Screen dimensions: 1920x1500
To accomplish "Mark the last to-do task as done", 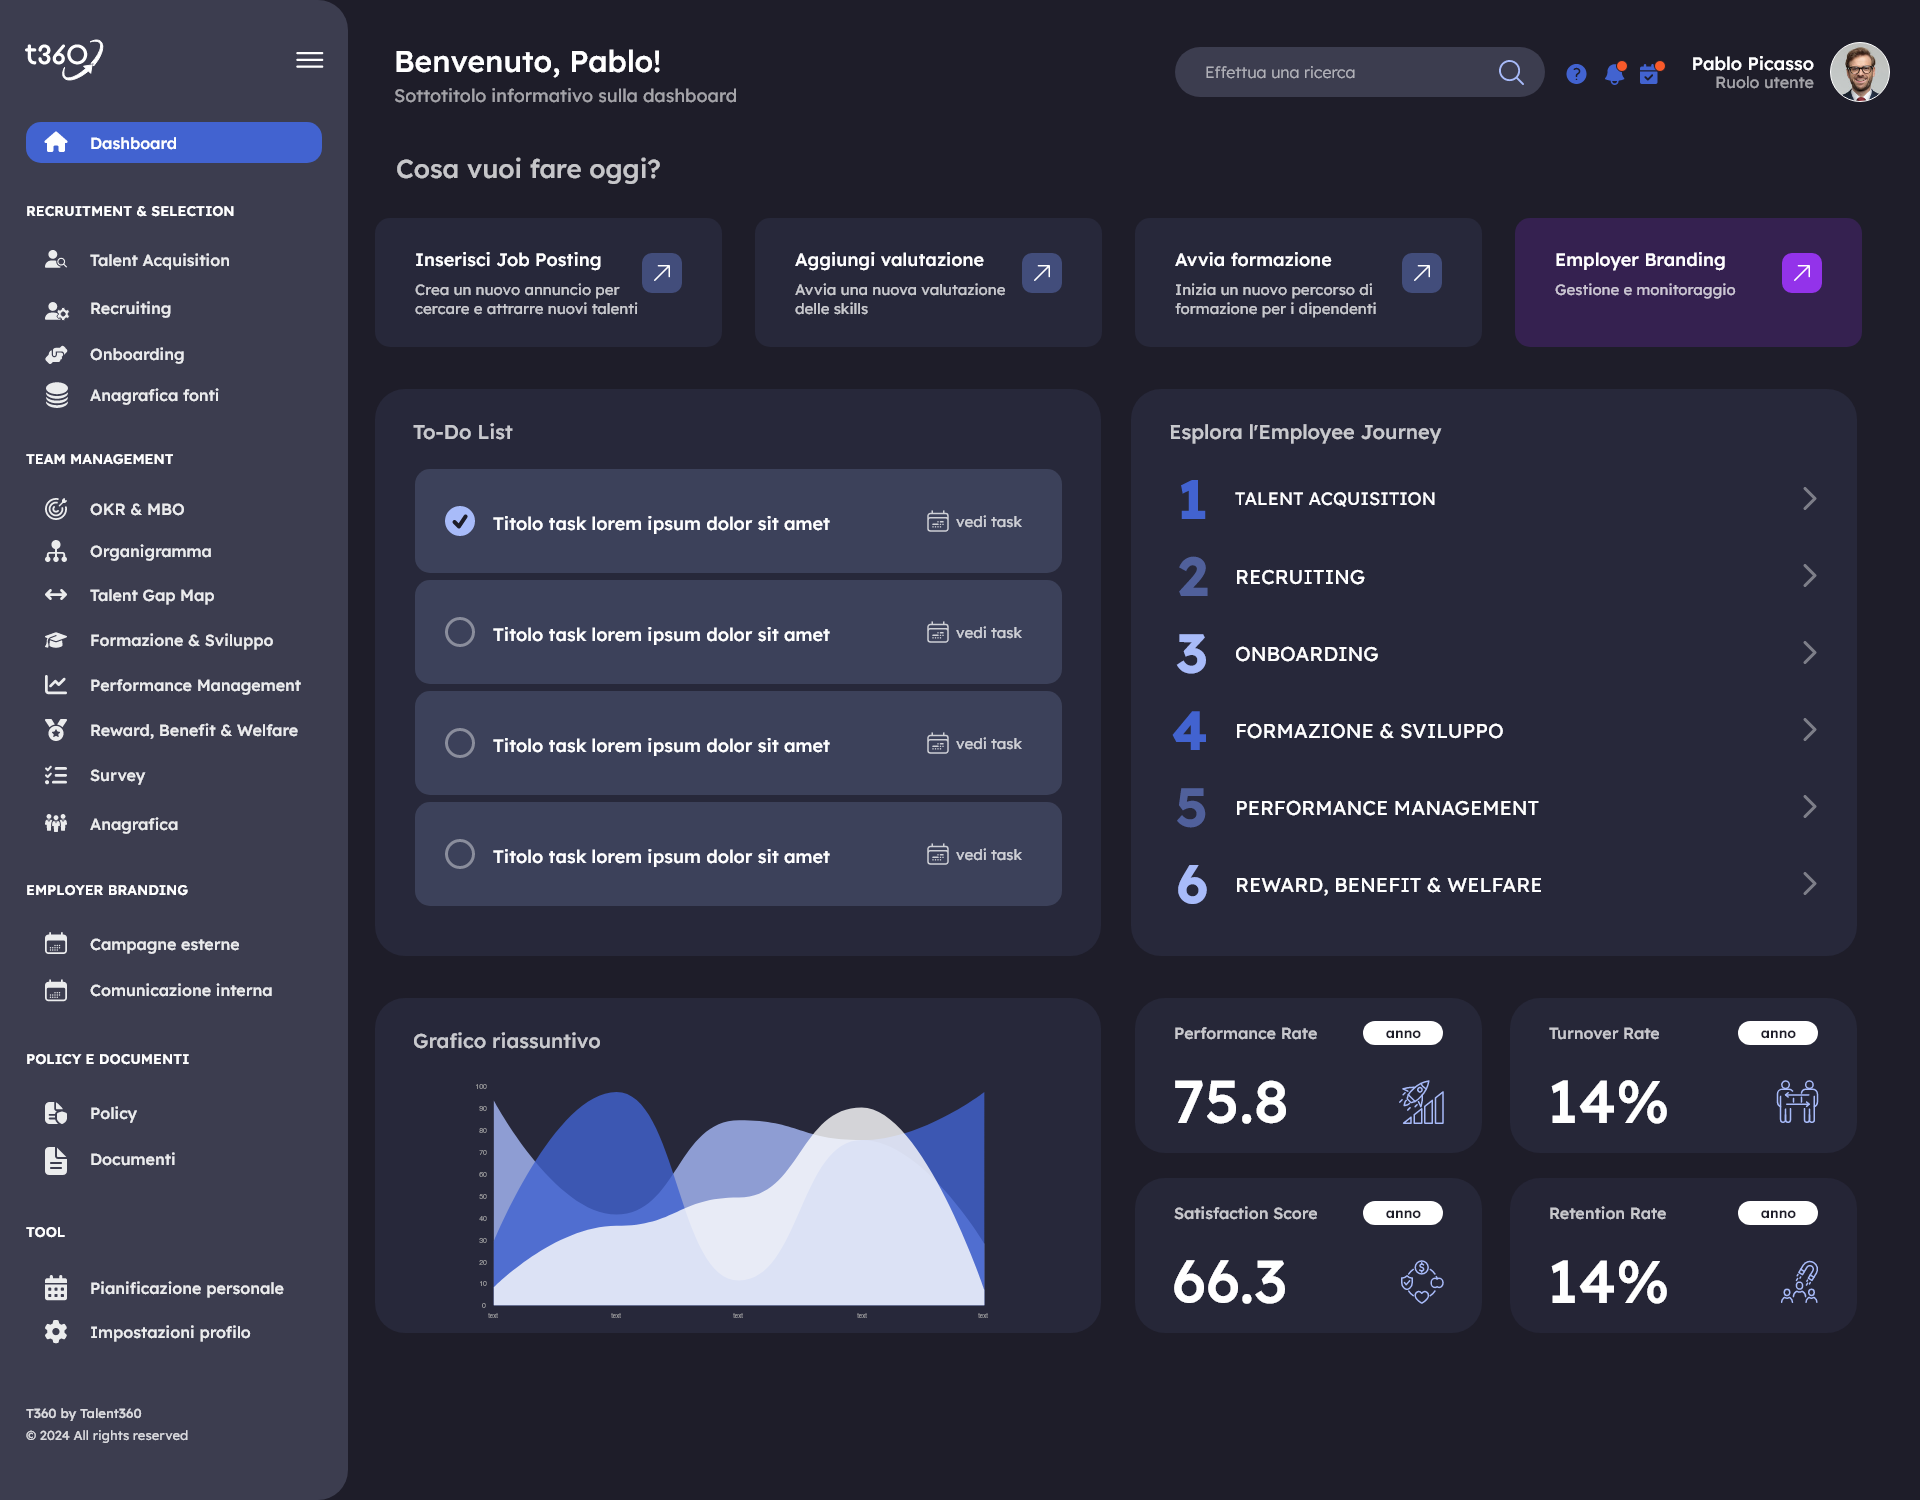I will (460, 854).
